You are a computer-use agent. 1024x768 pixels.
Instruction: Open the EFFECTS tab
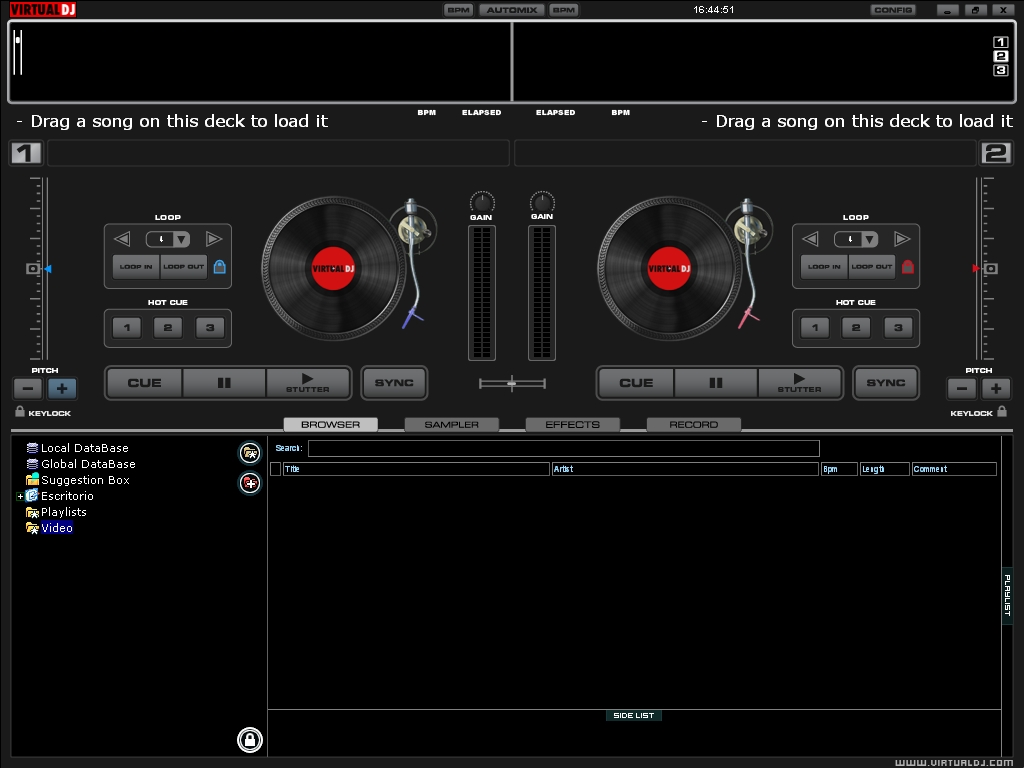(x=572, y=423)
